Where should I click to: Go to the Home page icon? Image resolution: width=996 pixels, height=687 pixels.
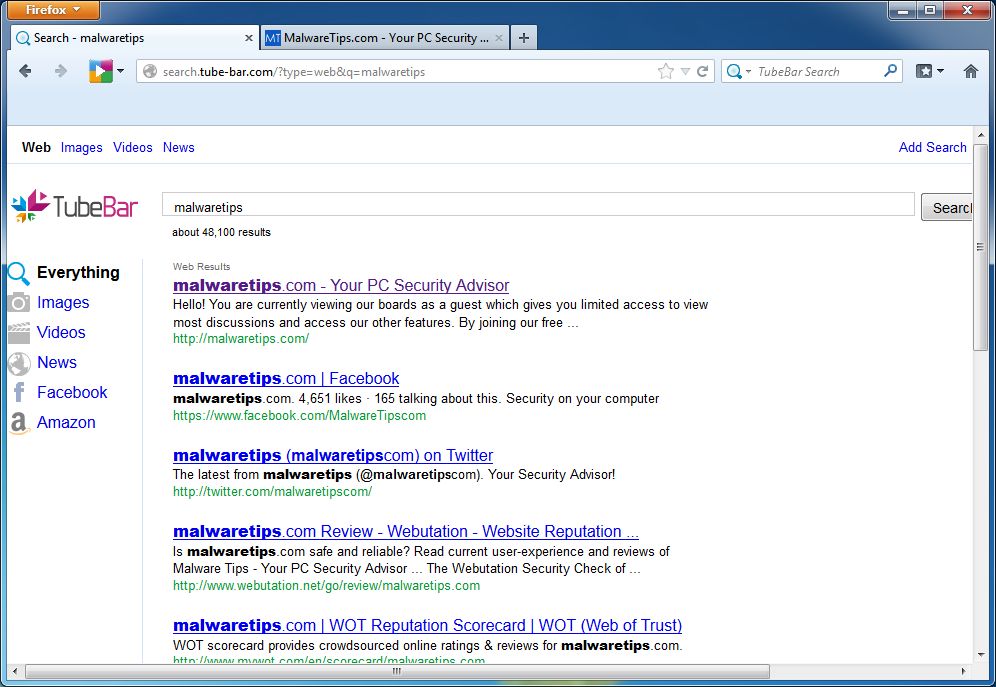(x=971, y=71)
